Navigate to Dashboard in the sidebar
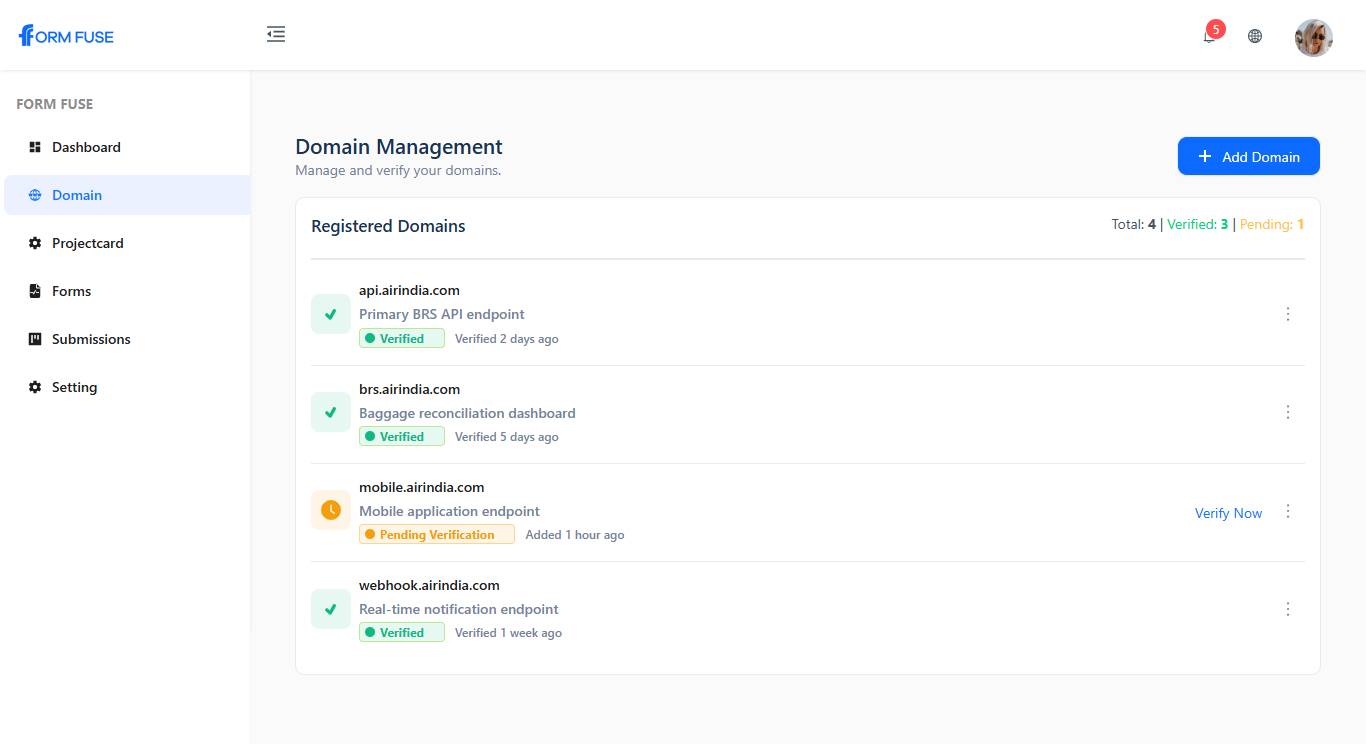 pos(86,146)
